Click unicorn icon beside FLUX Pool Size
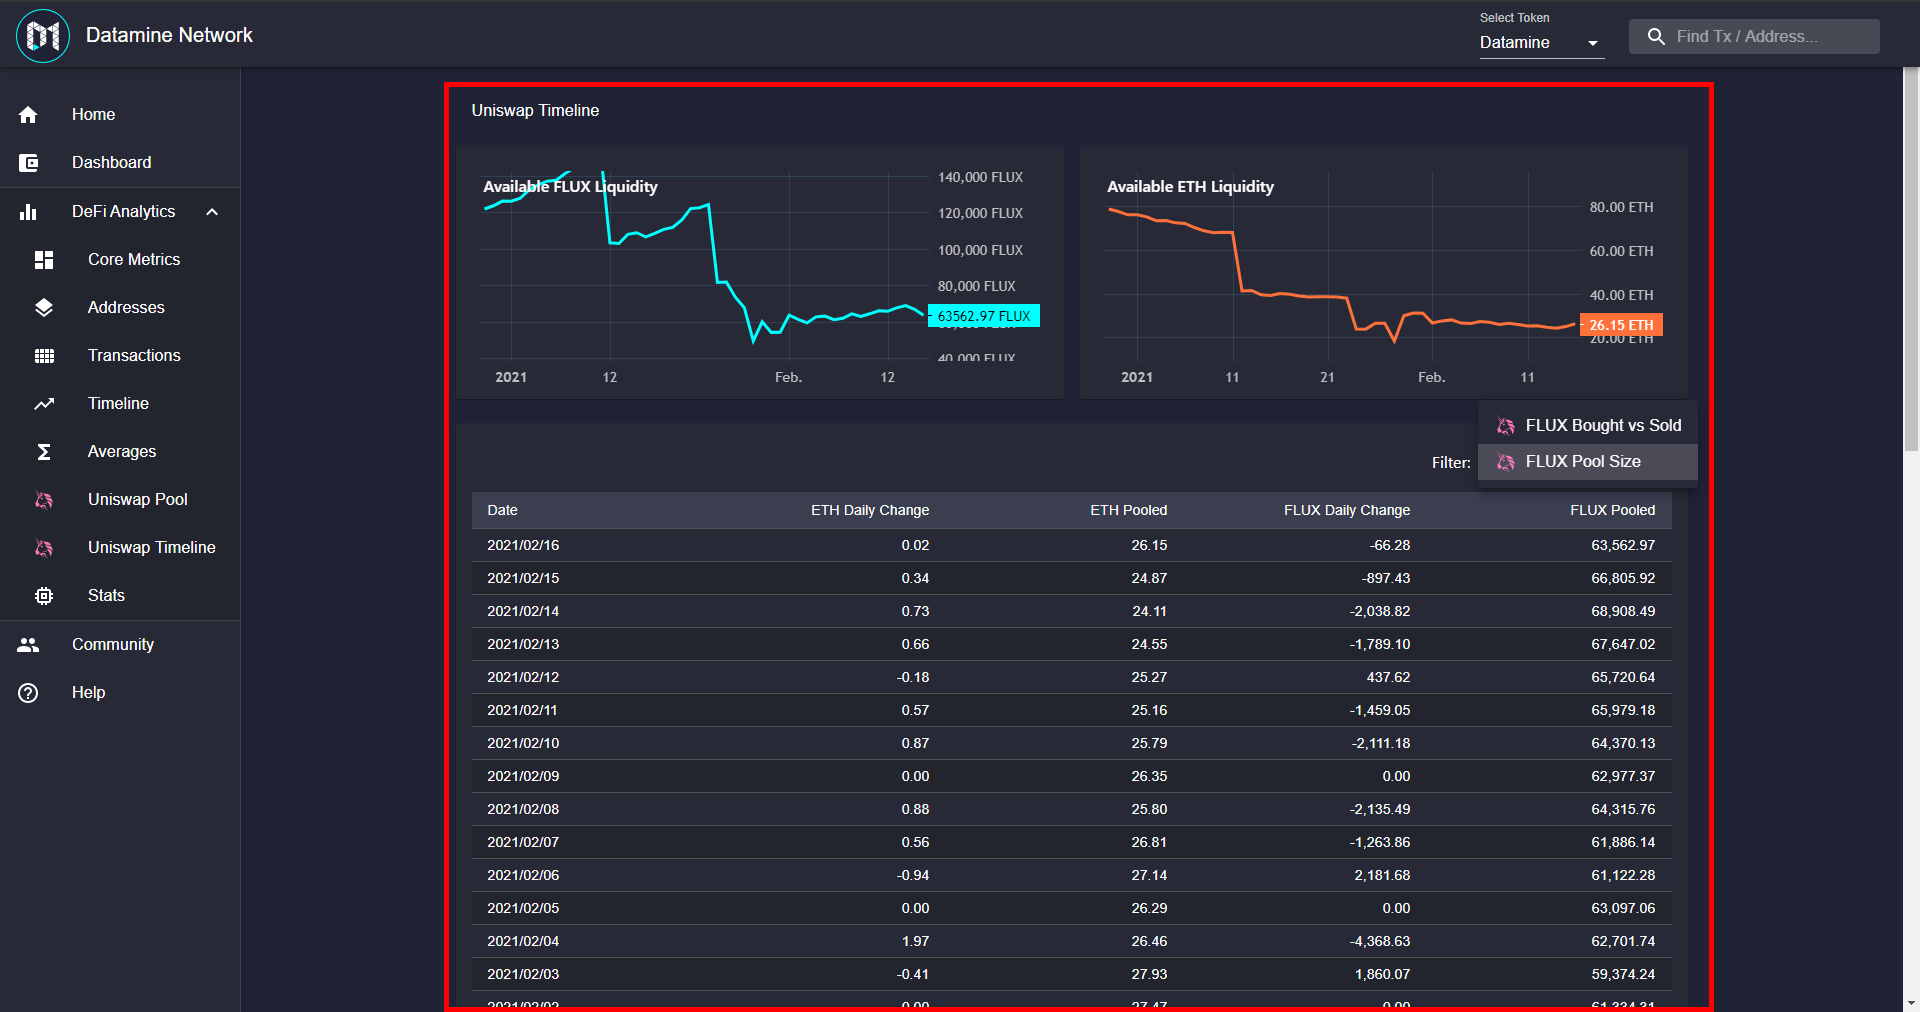Screen dimensions: 1920x1012 click(1506, 462)
